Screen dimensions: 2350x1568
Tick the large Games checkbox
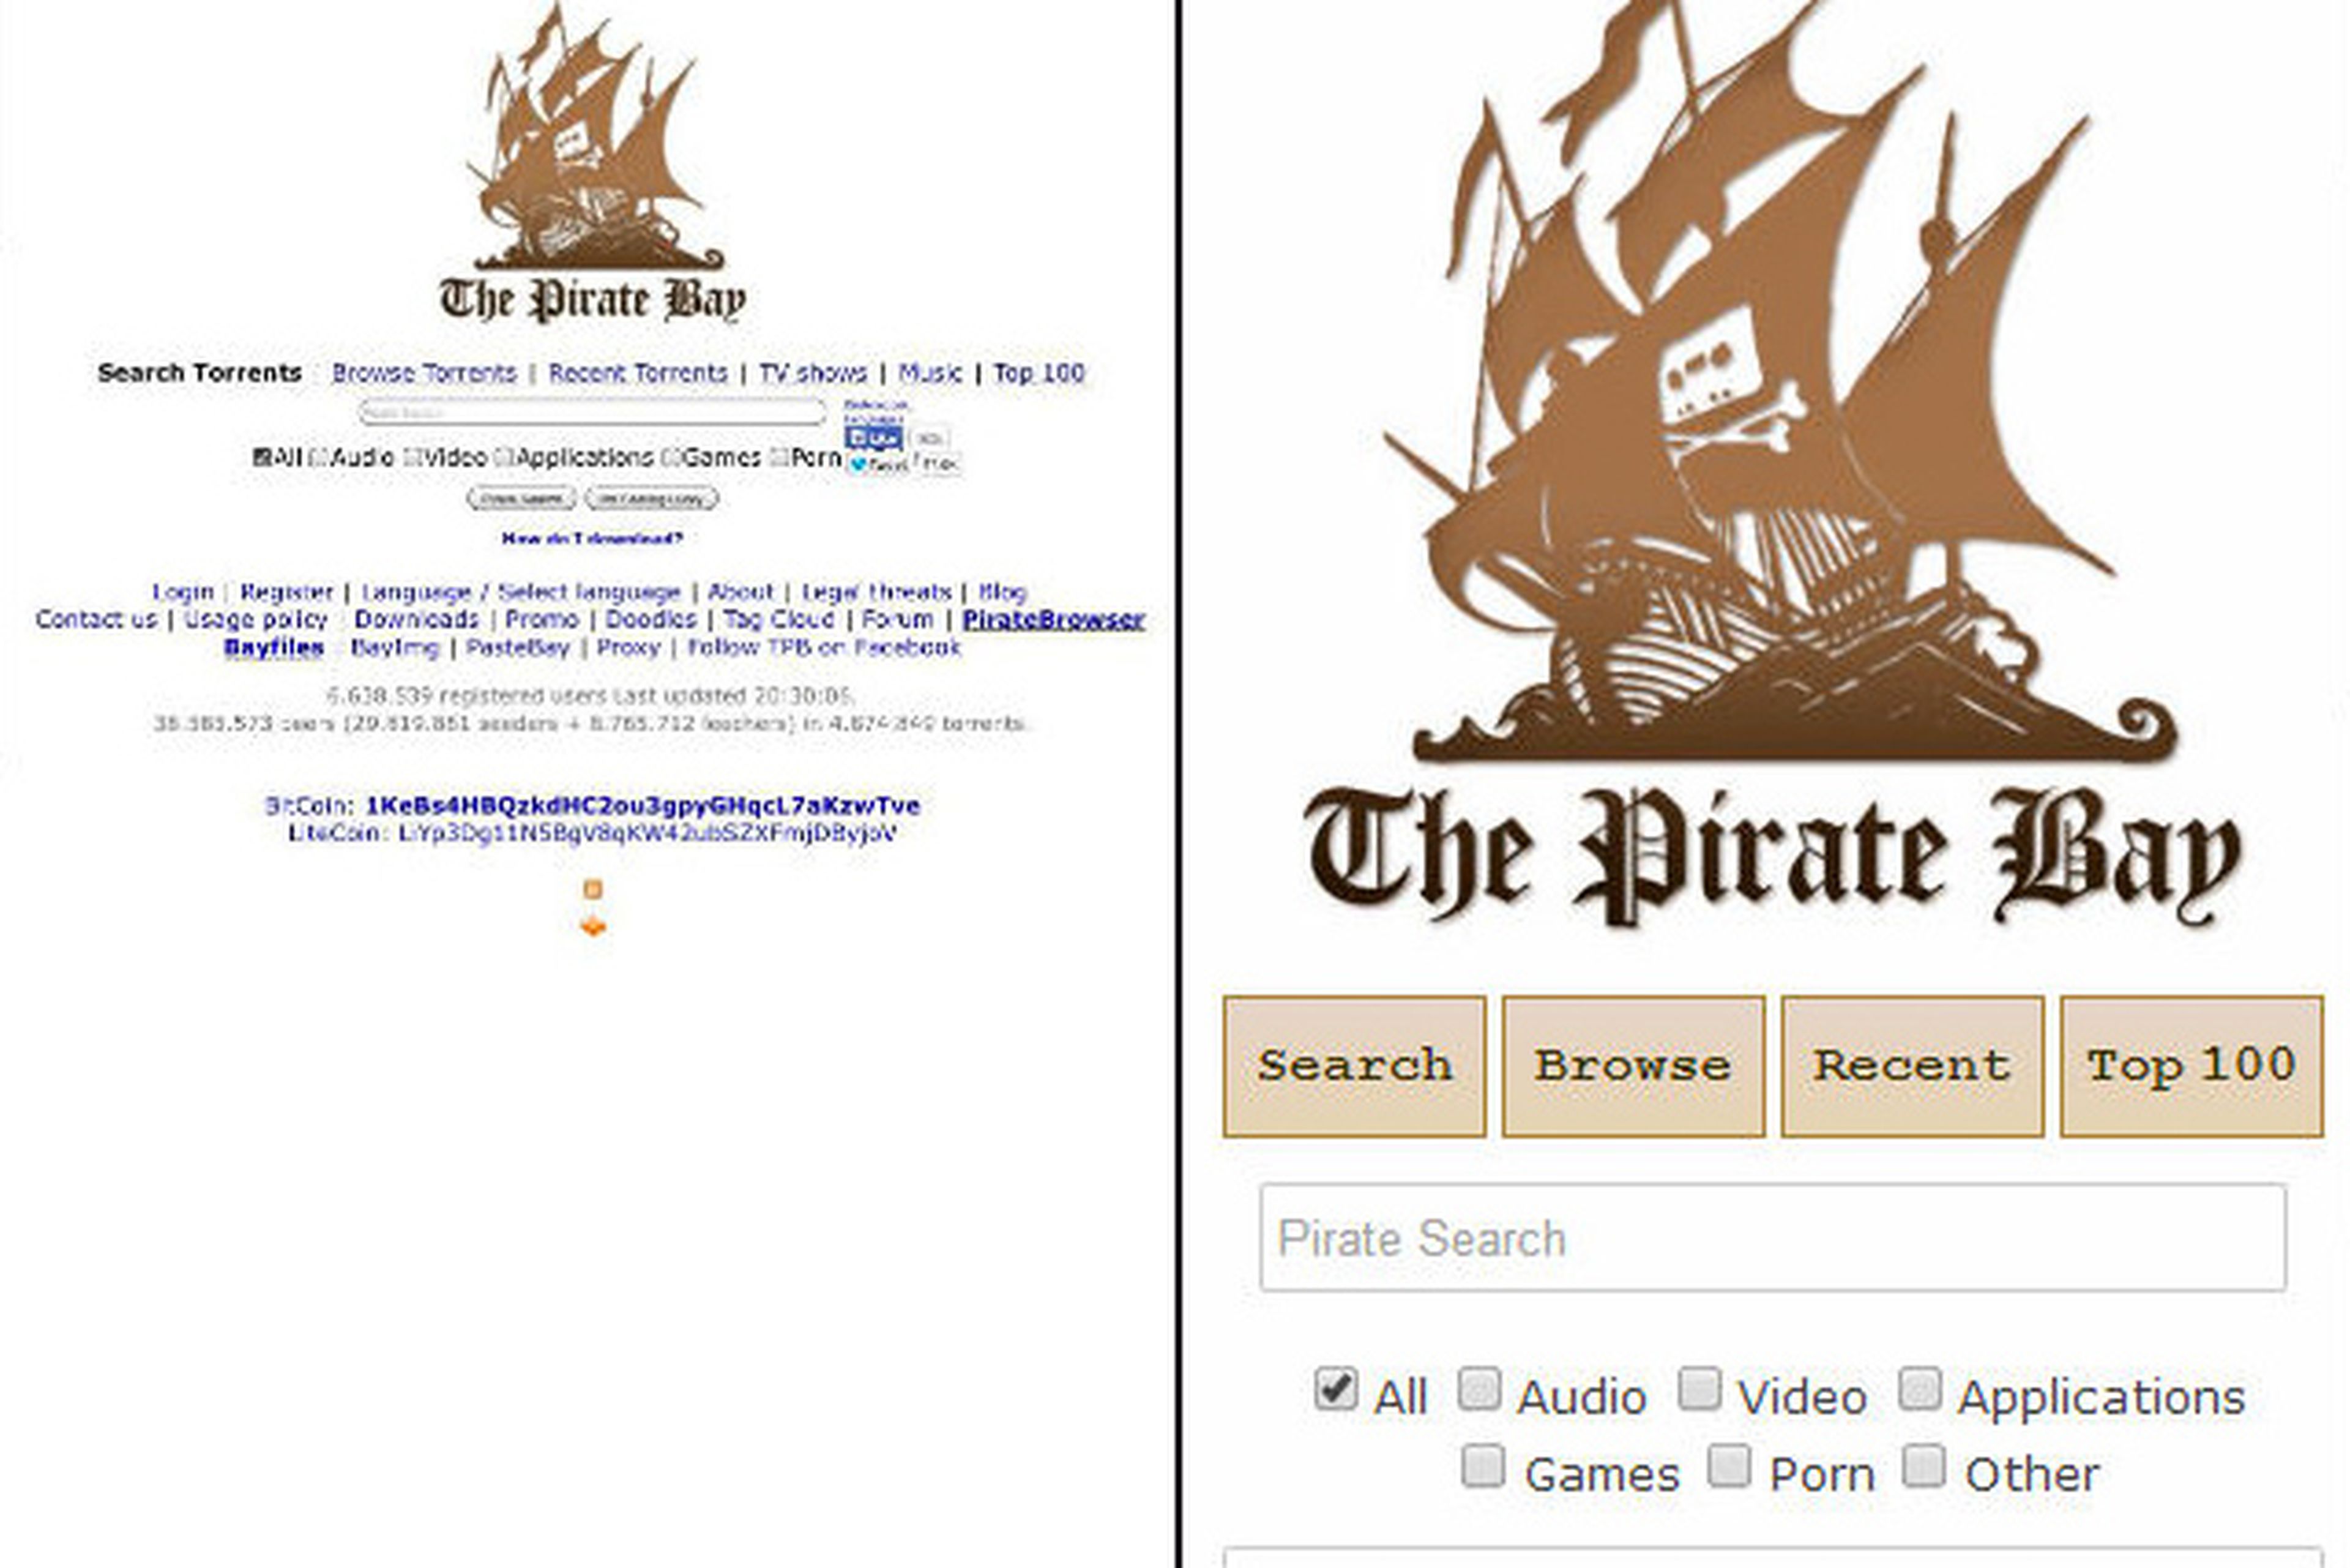[1482, 1466]
